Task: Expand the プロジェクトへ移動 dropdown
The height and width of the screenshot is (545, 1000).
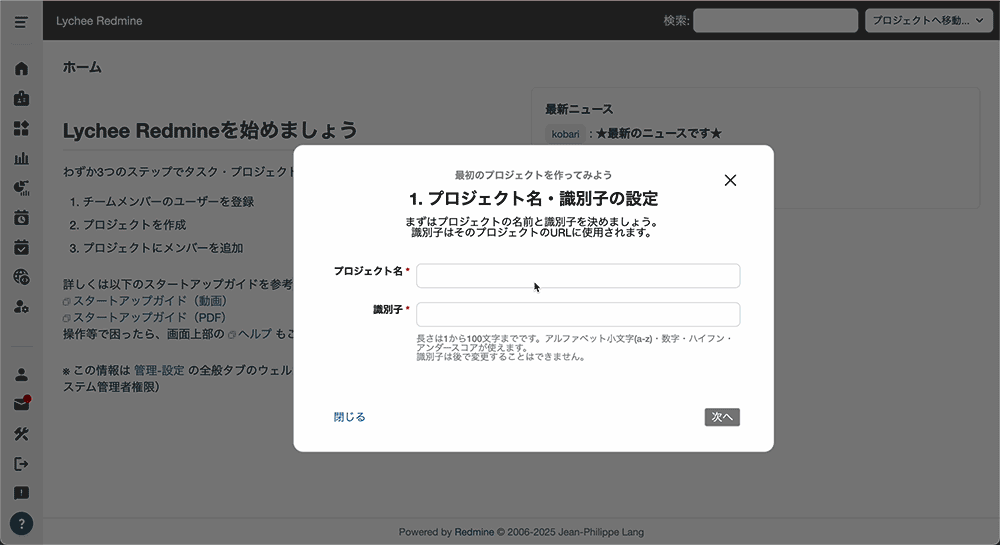Action: [x=928, y=21]
